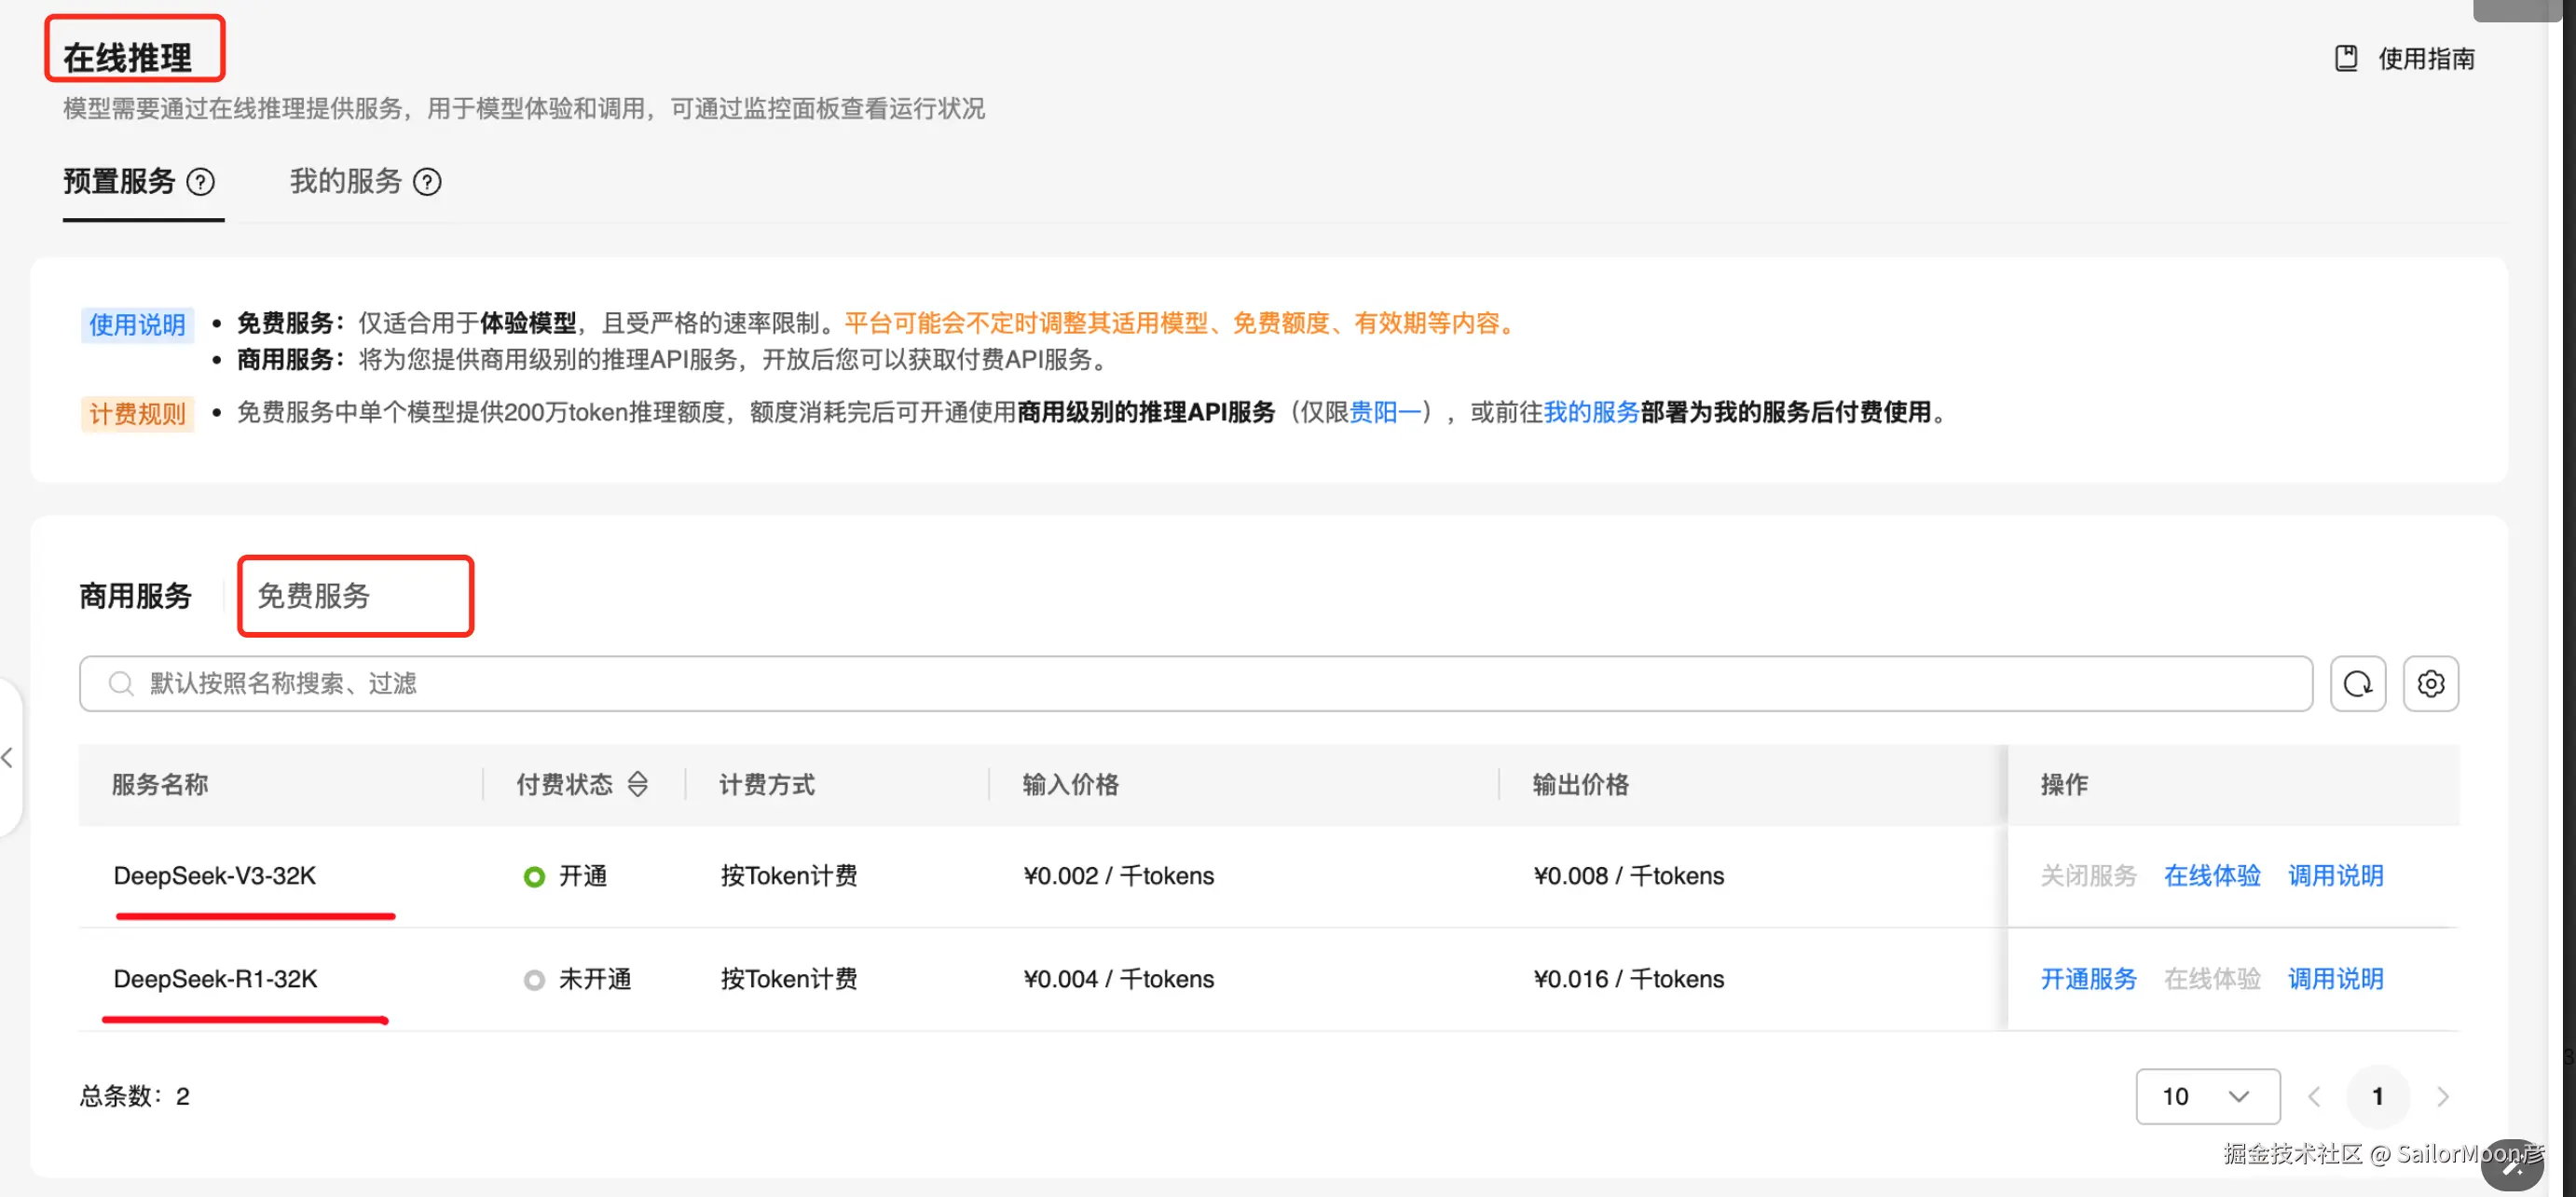Click help icon beside 我的服务
This screenshot has width=2576, height=1197.
[x=427, y=182]
